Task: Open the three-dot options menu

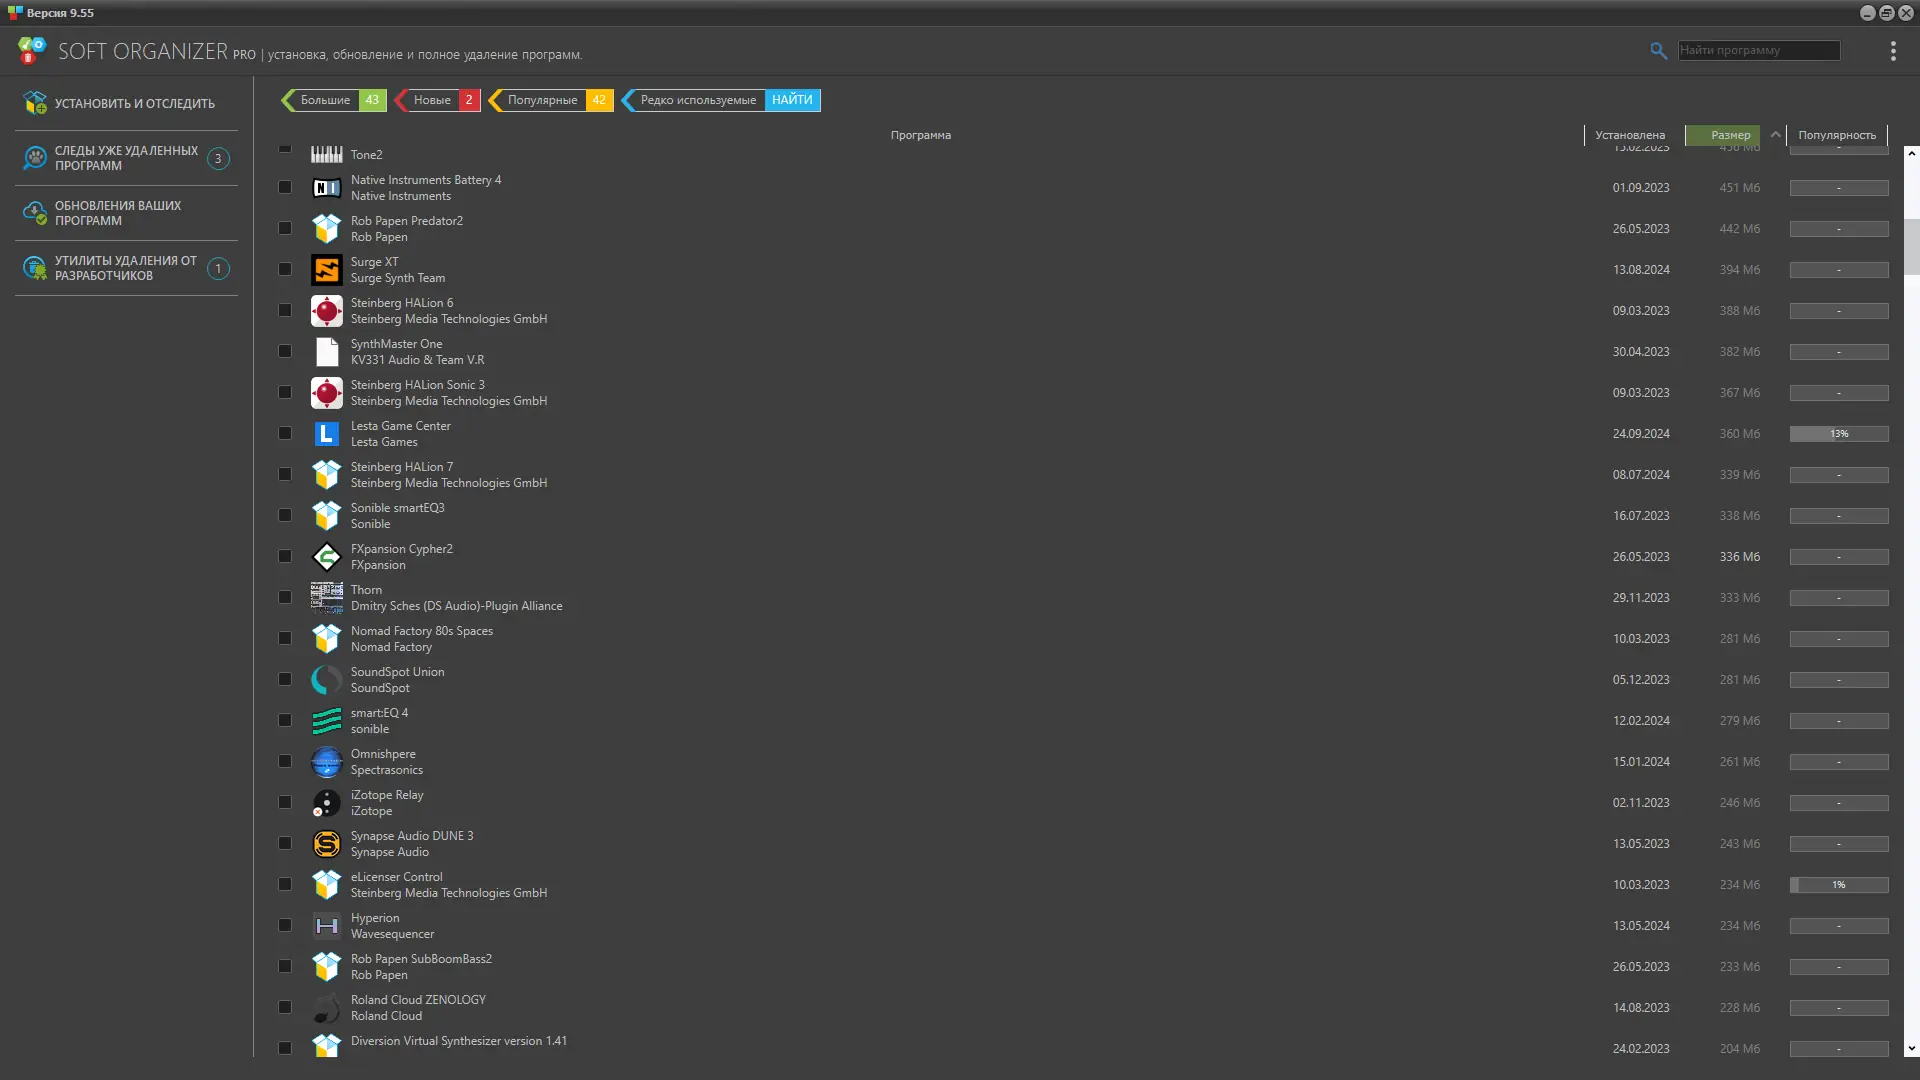Action: [1892, 51]
